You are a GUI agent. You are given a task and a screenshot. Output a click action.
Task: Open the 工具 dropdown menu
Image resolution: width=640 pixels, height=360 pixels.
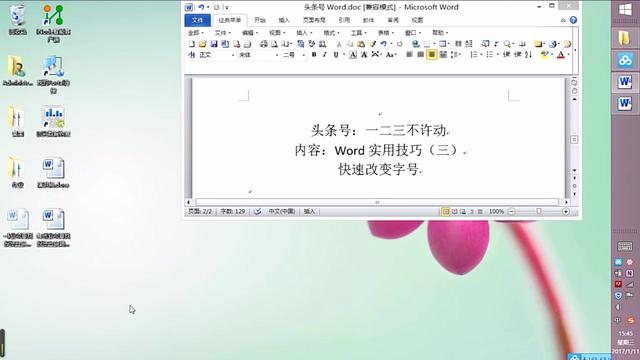(x=358, y=33)
